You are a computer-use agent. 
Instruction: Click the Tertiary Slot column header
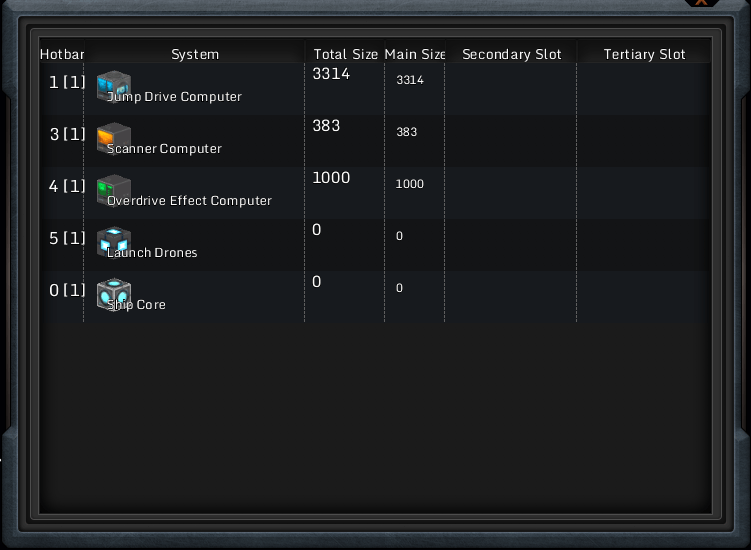coord(644,54)
